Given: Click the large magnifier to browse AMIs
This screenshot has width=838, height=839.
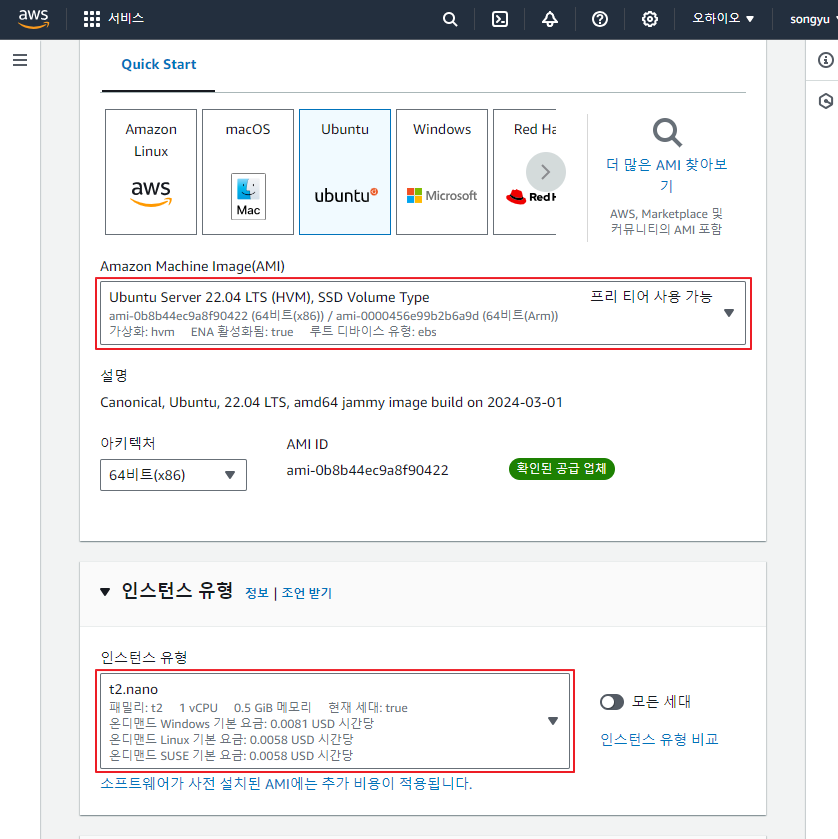Looking at the screenshot, I should point(667,133).
